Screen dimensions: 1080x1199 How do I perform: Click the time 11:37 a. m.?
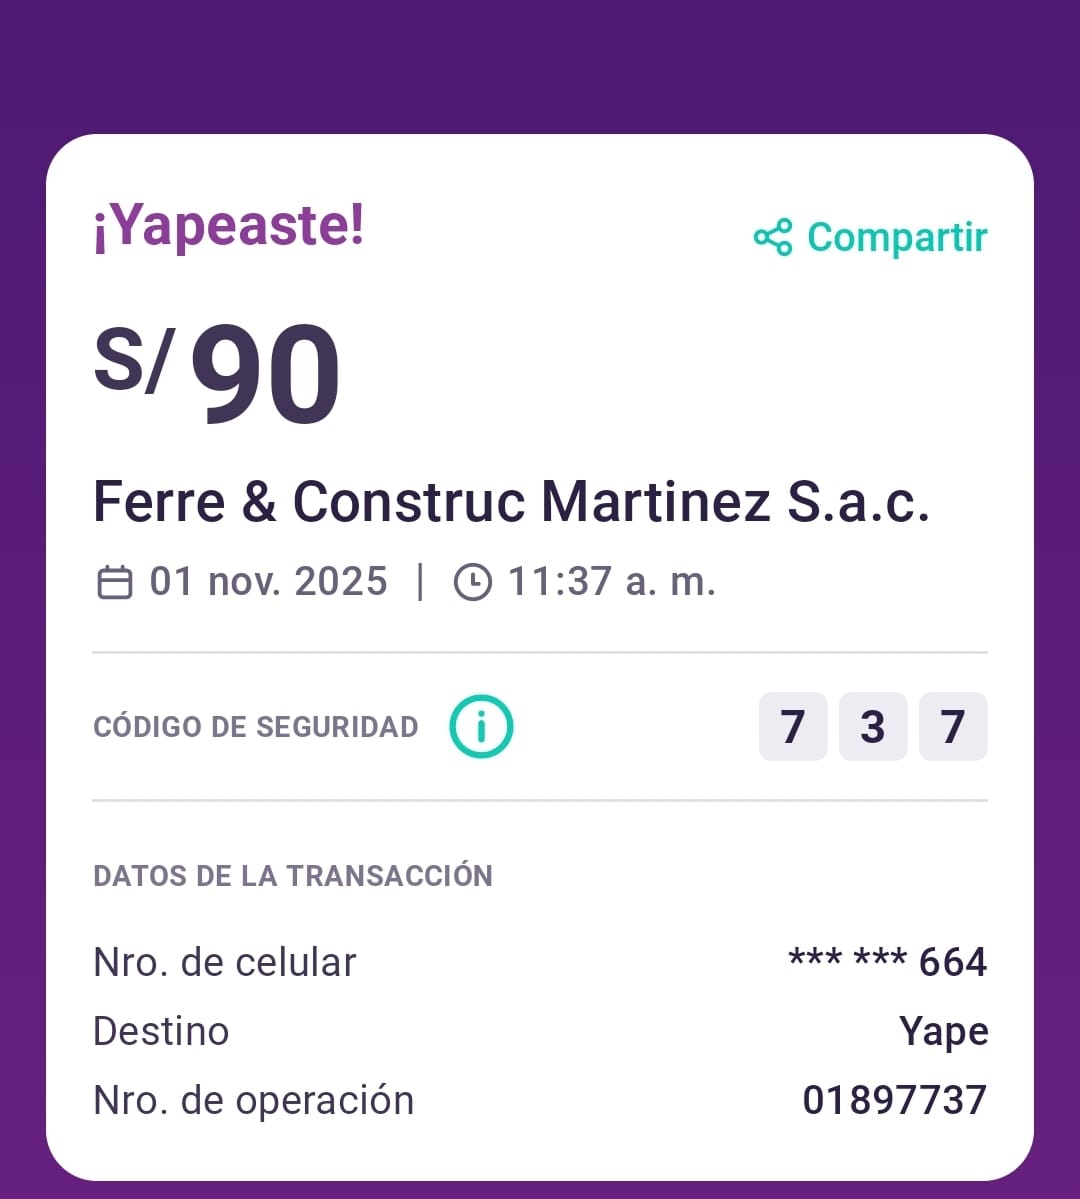pyautogui.click(x=611, y=581)
